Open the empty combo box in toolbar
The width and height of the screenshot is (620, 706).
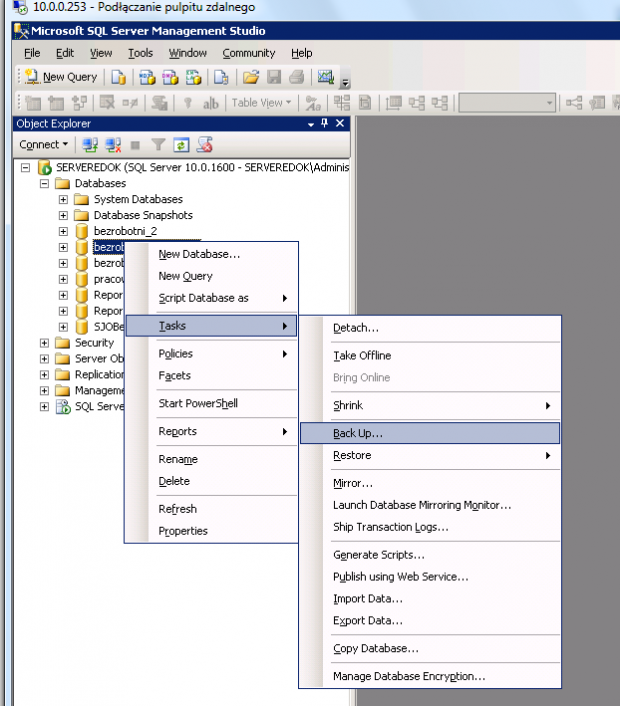tap(507, 103)
